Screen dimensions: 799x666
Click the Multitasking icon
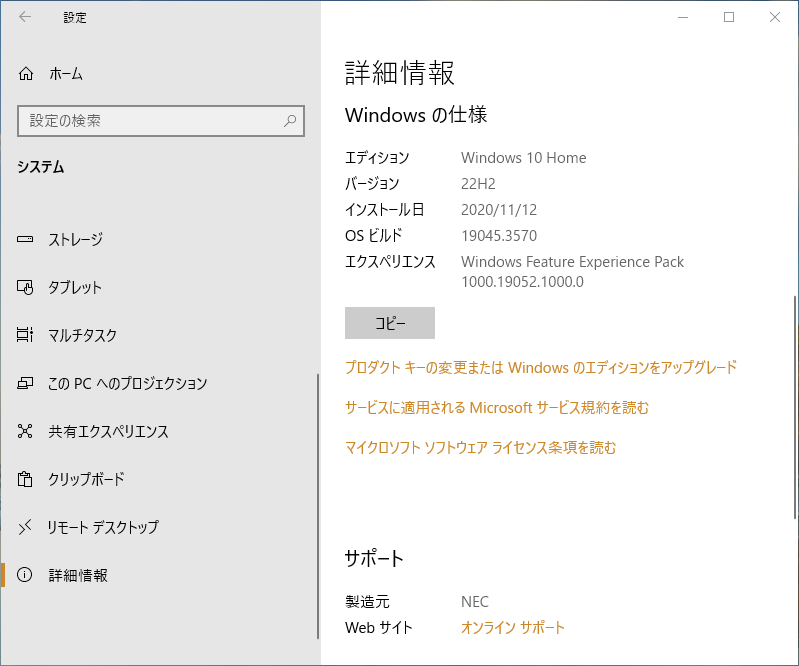click(25, 335)
